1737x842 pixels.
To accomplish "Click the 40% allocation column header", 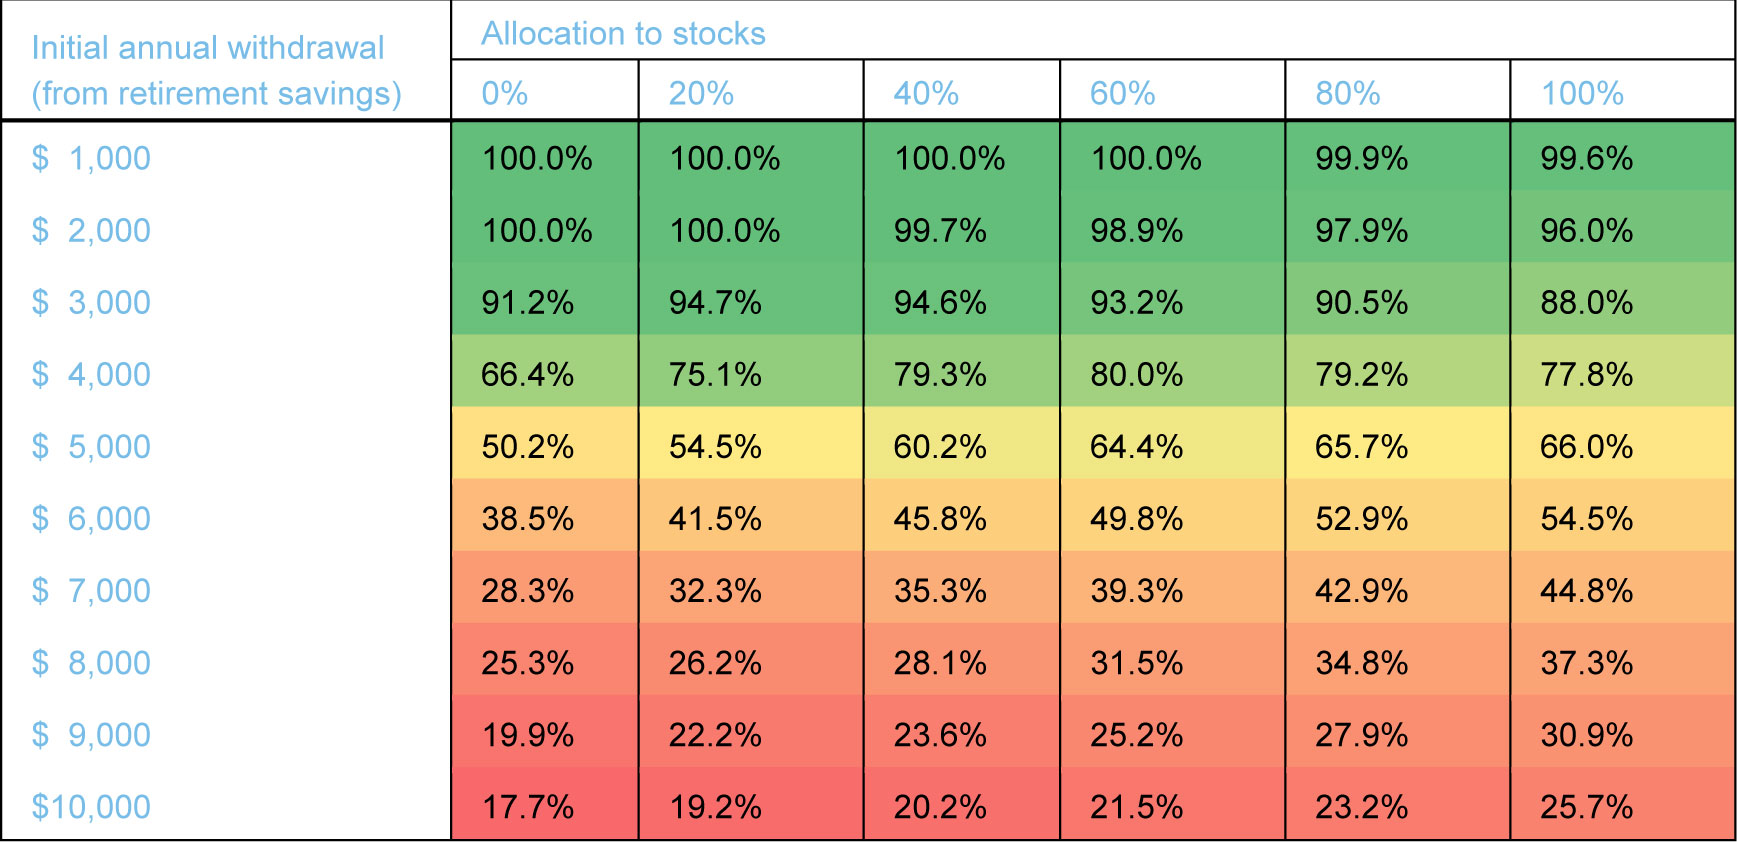I will pyautogui.click(x=926, y=93).
